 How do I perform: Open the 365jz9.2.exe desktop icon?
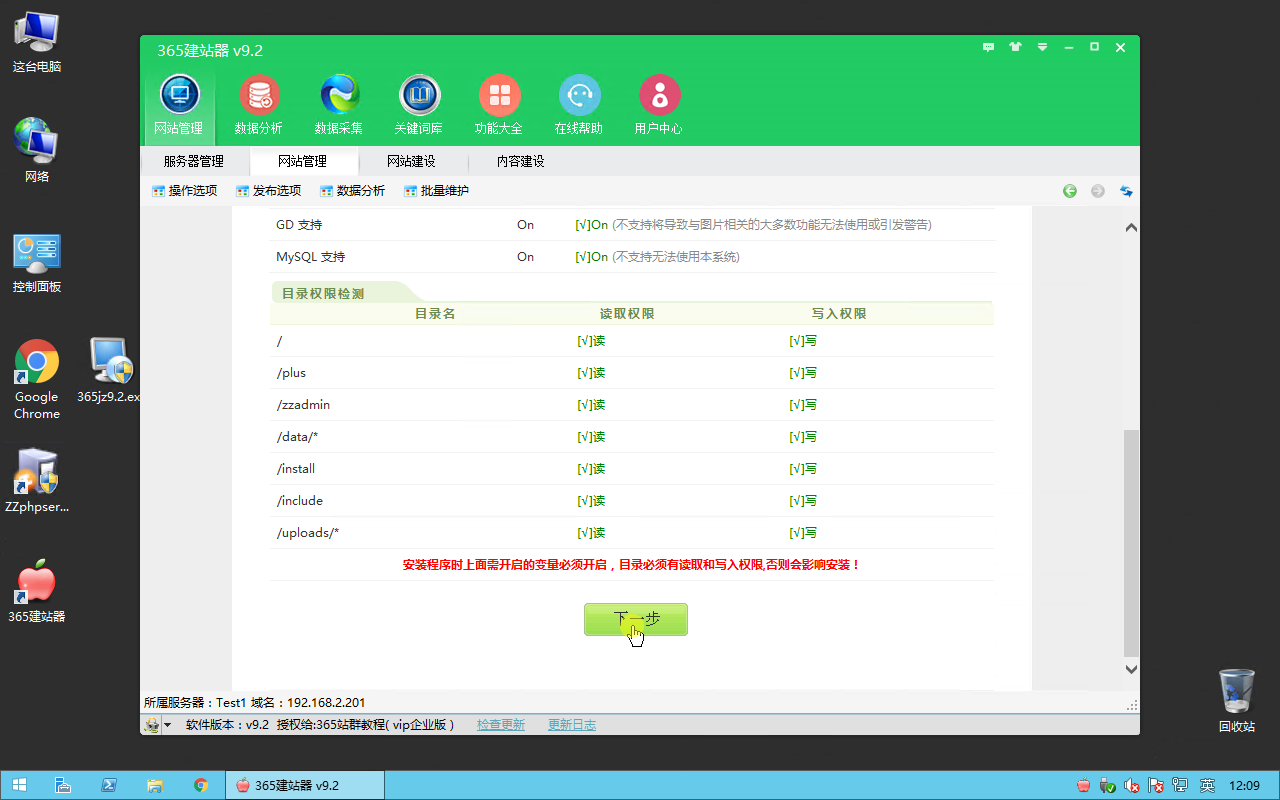click(x=108, y=370)
